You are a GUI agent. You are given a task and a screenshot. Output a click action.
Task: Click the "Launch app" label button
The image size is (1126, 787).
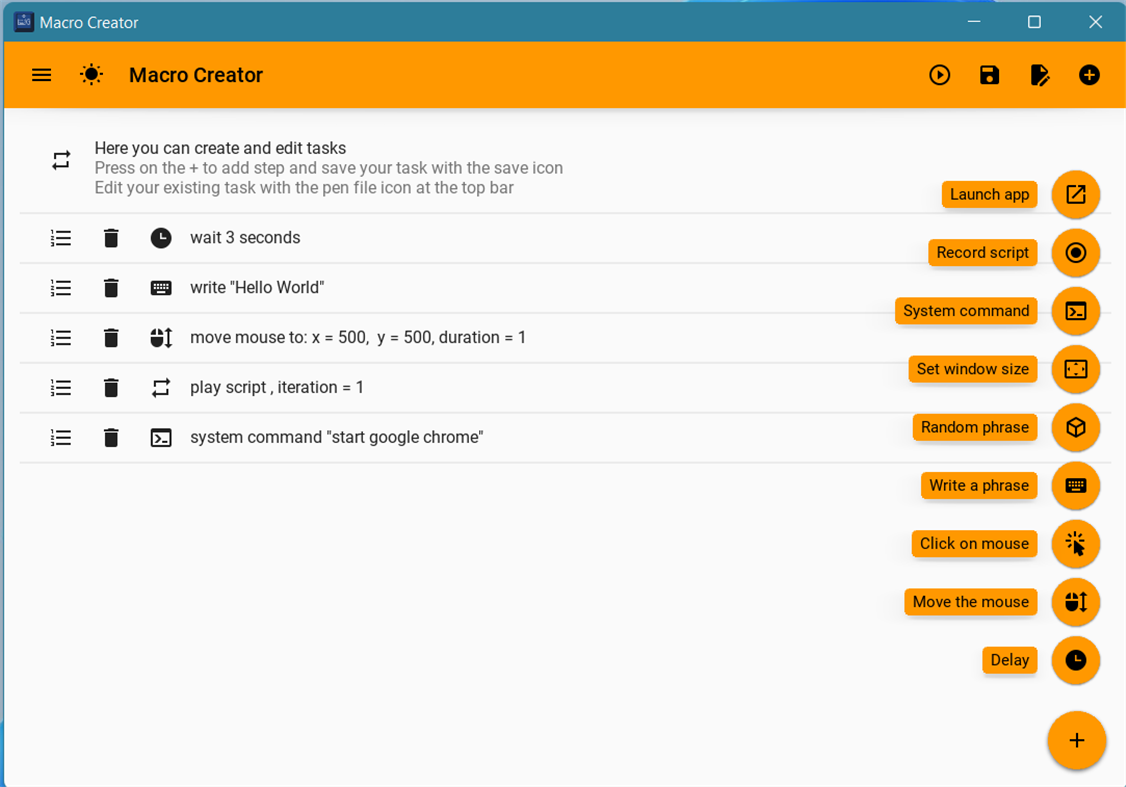tap(989, 194)
